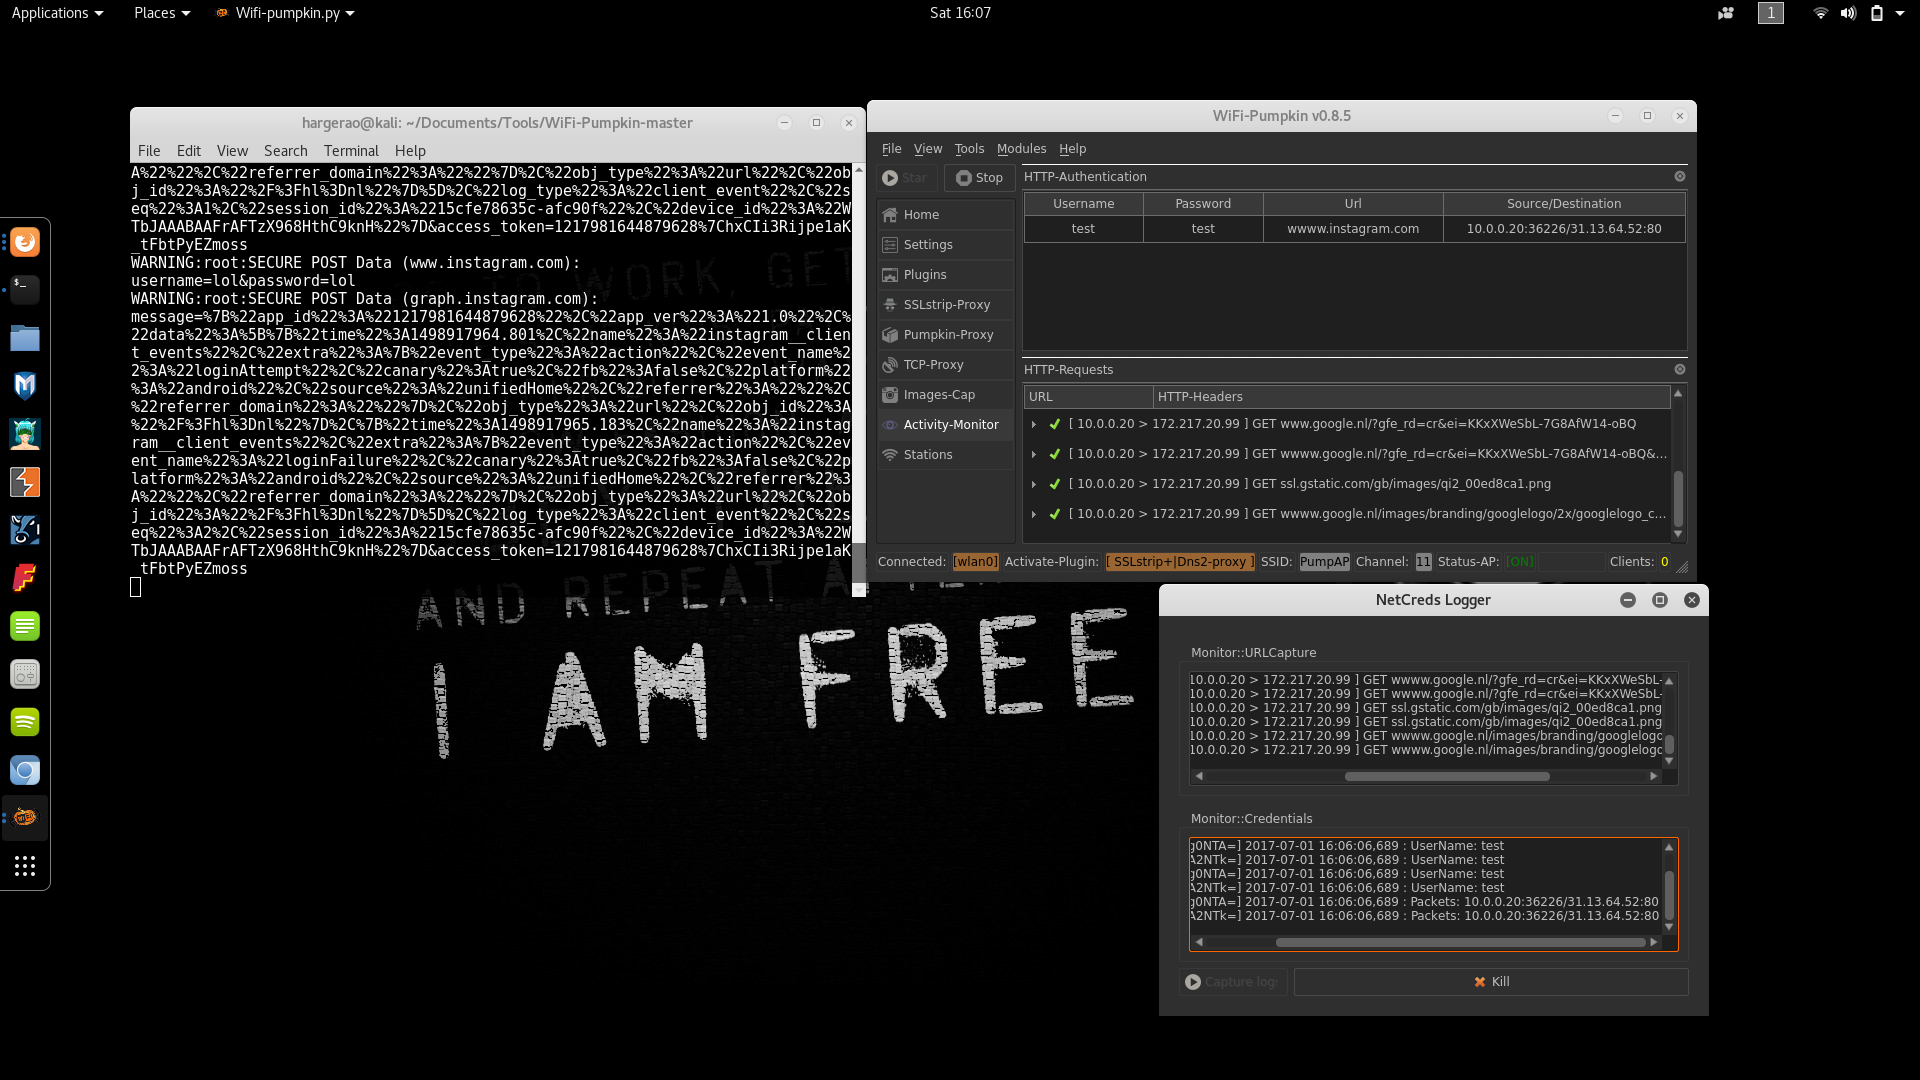
Task: Open Home in WiFi-Pumpkin sidebar
Action: 945,215
